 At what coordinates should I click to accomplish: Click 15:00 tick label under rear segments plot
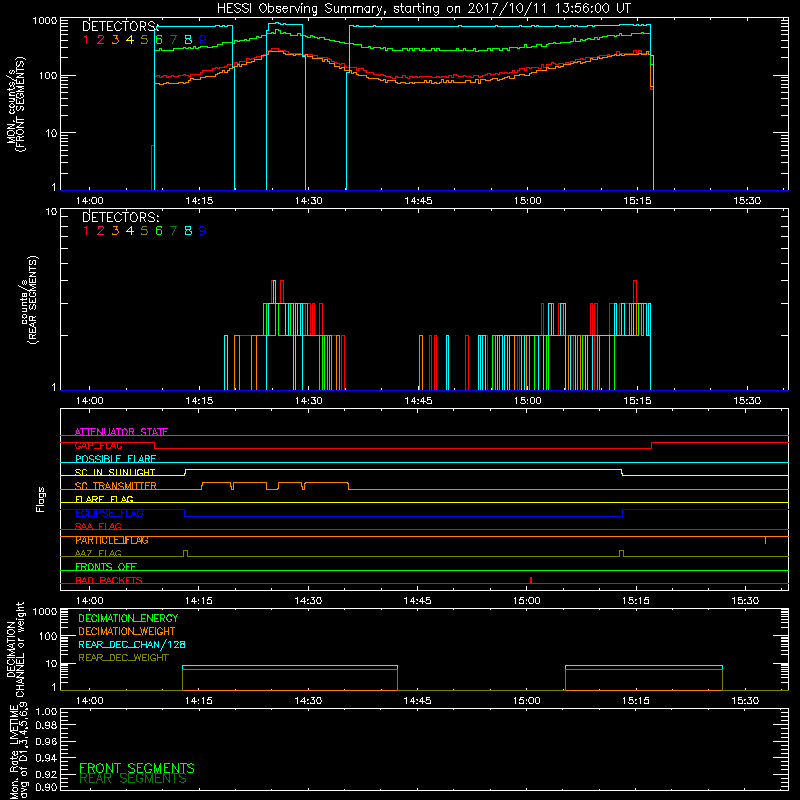coord(528,401)
